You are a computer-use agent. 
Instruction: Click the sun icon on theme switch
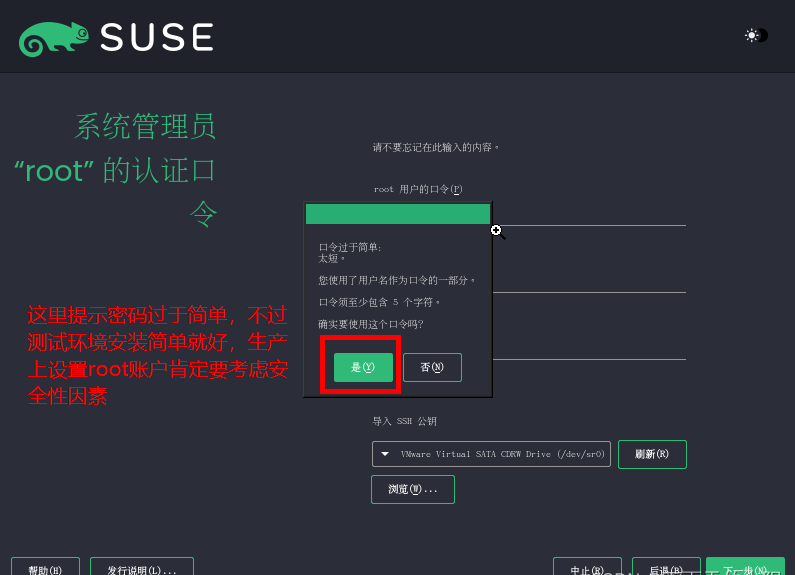click(x=751, y=35)
